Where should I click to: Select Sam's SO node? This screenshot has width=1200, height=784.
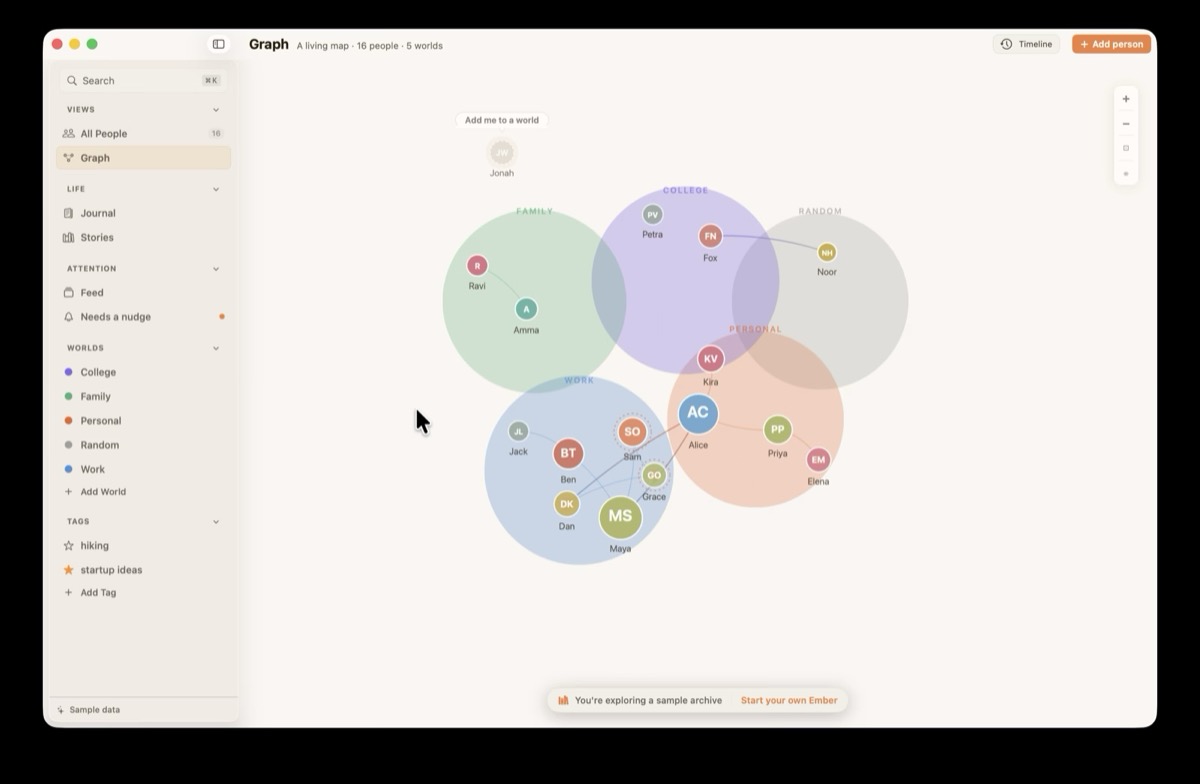coord(632,432)
